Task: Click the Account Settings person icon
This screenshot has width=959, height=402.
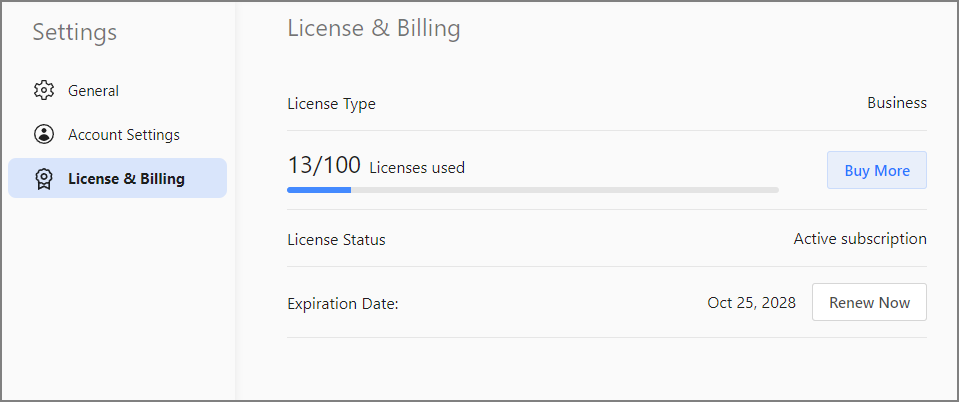Action: [43, 134]
